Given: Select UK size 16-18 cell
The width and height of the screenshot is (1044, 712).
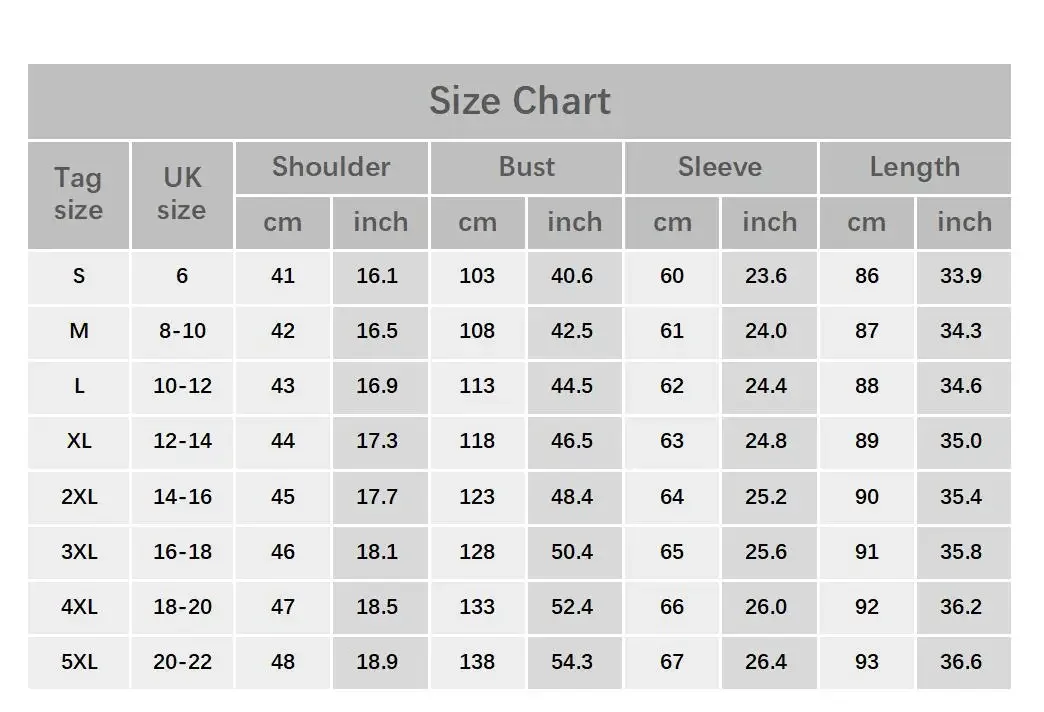Looking at the screenshot, I should pyautogui.click(x=182, y=552).
